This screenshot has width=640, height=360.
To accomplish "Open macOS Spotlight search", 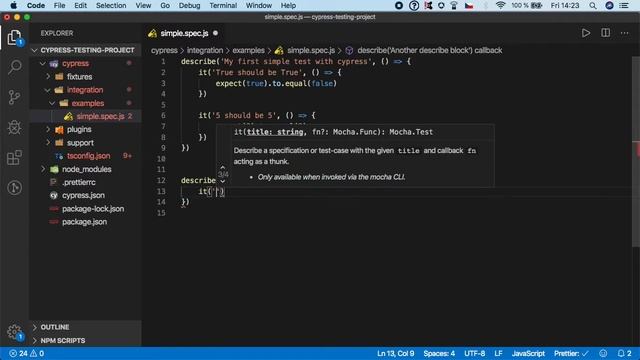I will click(x=593, y=6).
